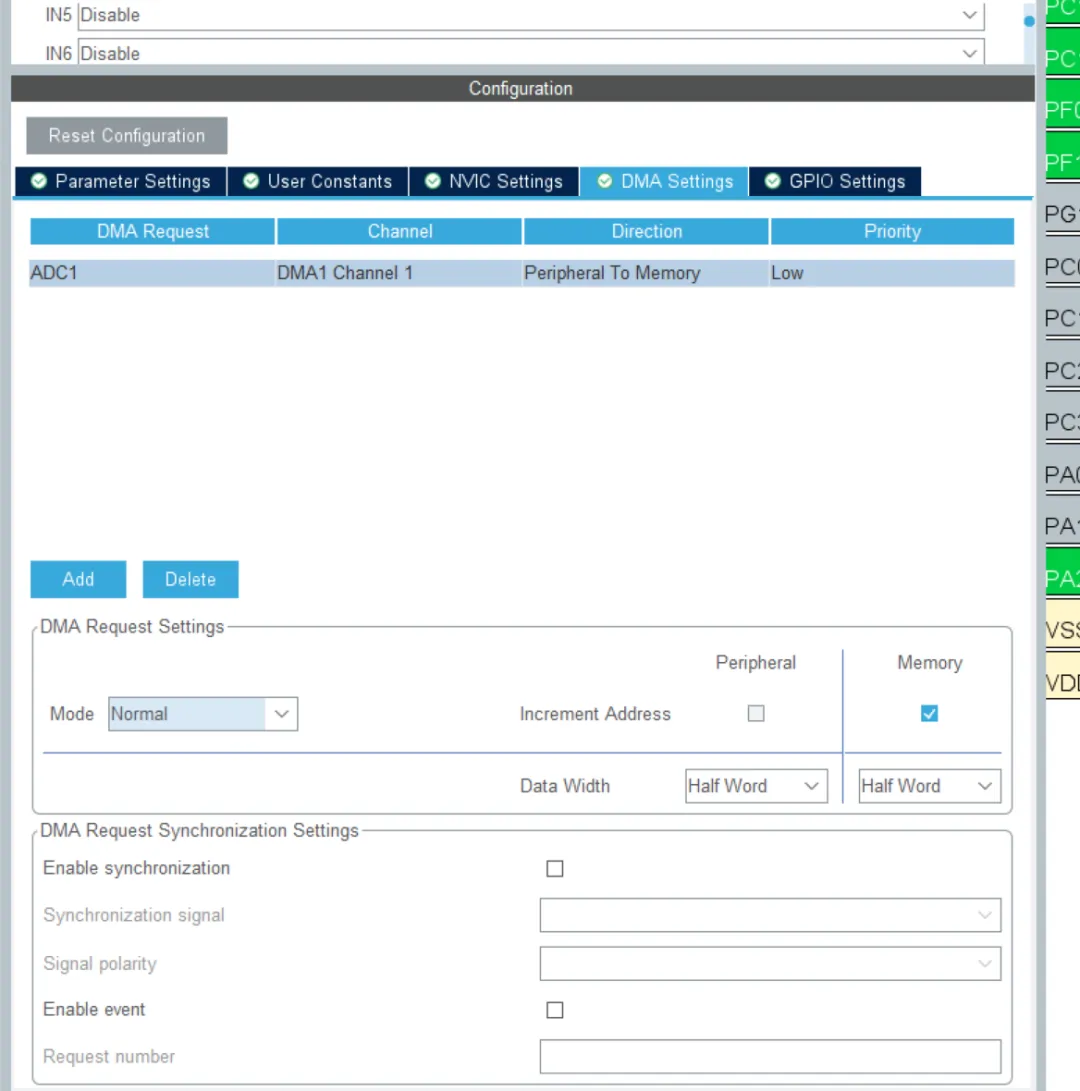1080x1091 pixels.
Task: Open the IN5 channel dropdown
Action: (x=530, y=15)
